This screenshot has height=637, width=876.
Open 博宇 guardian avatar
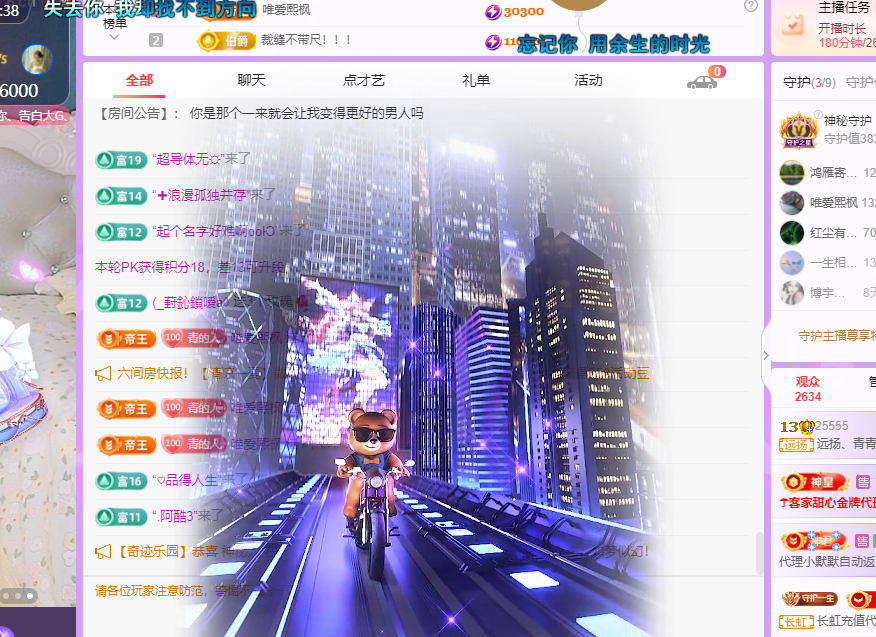pos(792,293)
